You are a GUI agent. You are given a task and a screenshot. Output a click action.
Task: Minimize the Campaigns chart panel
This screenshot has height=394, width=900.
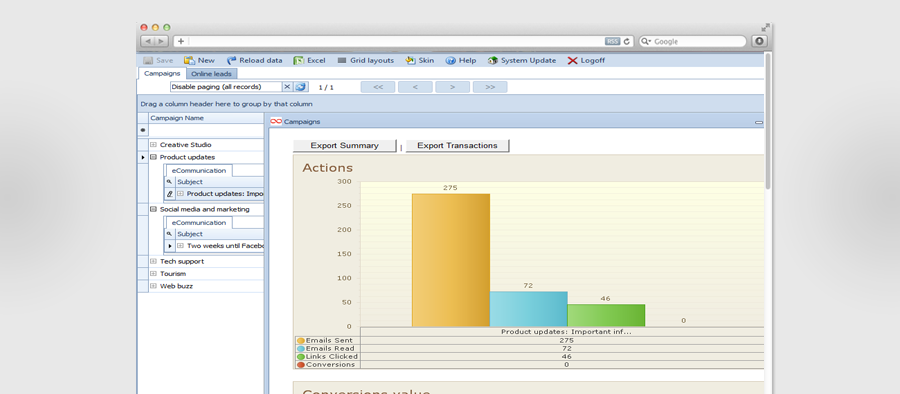click(759, 122)
